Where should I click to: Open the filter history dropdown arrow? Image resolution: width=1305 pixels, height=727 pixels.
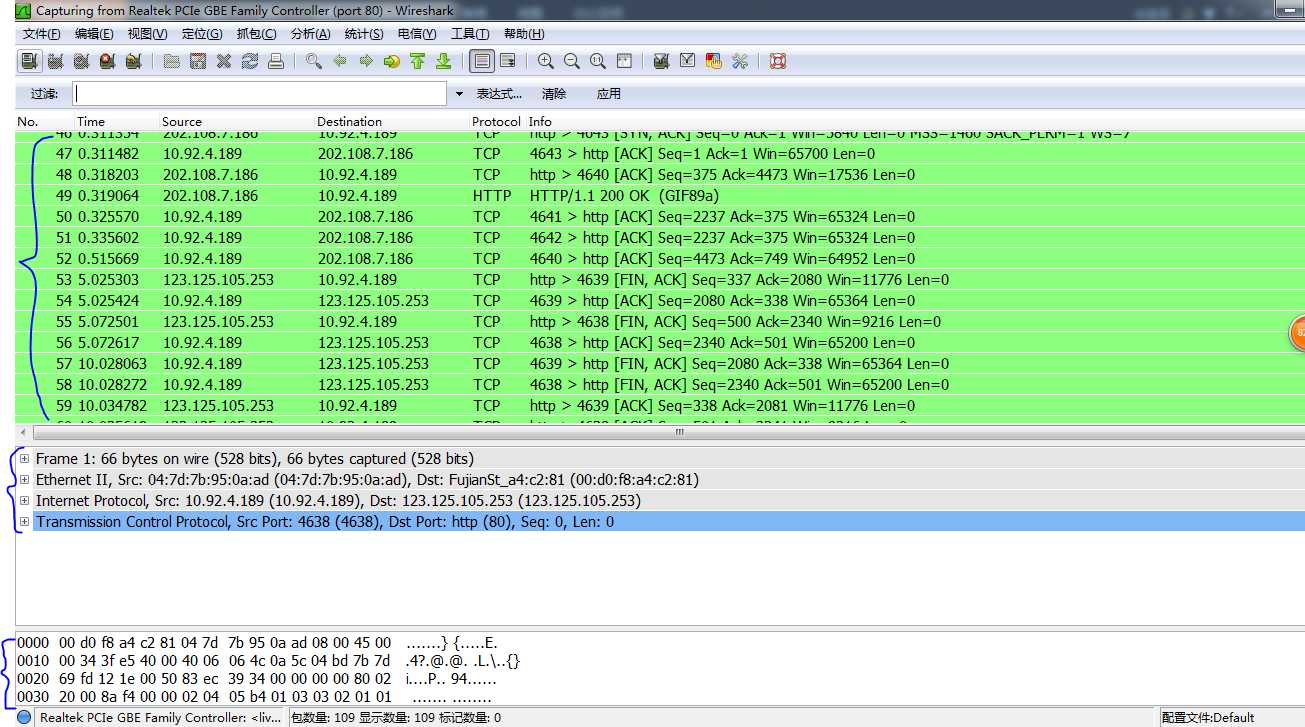coord(459,94)
